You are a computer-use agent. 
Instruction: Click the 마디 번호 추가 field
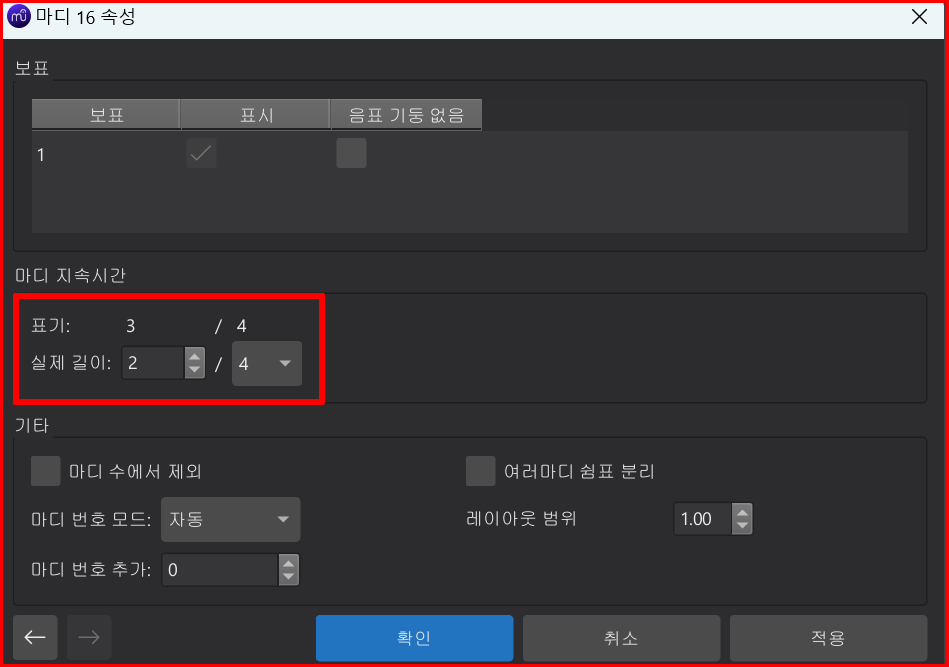(220, 570)
